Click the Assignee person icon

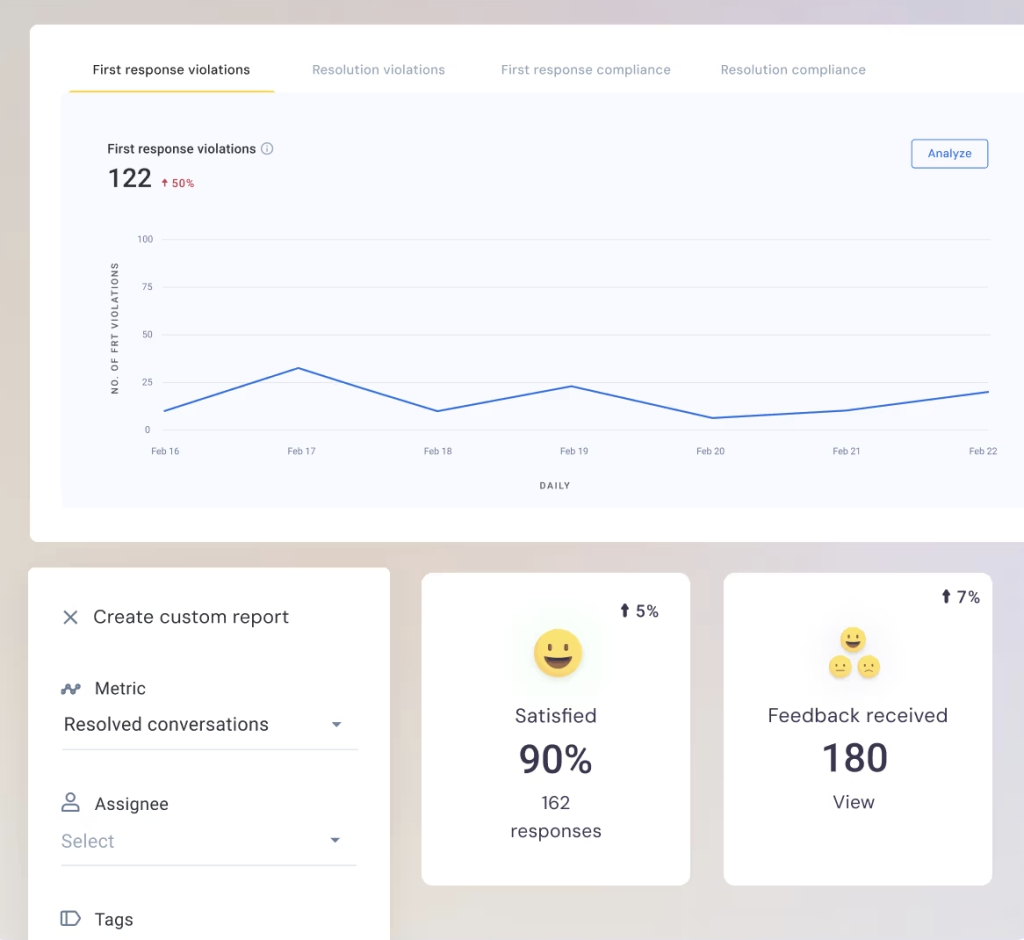[70, 802]
